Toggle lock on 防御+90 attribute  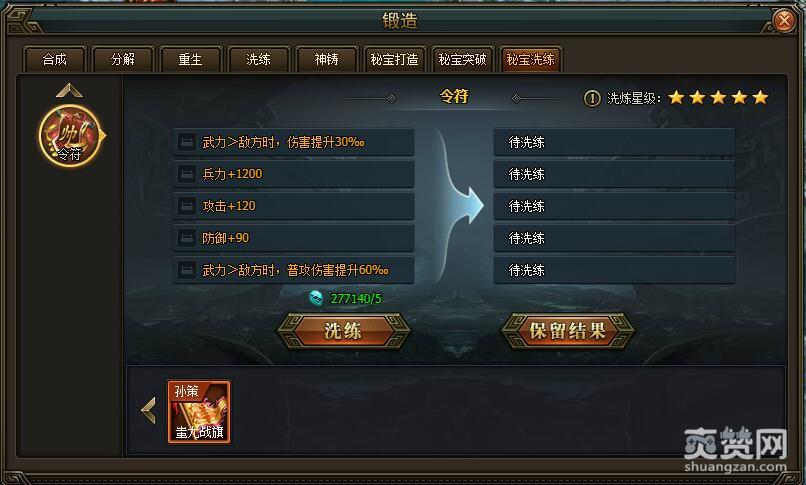186,238
